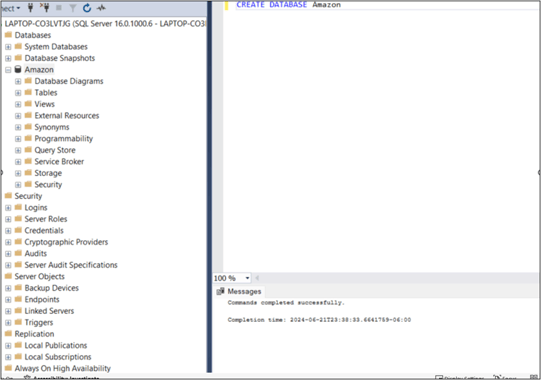The width and height of the screenshot is (541, 380).
Task: Click the Amazon database cylinder icon
Action: pos(18,69)
